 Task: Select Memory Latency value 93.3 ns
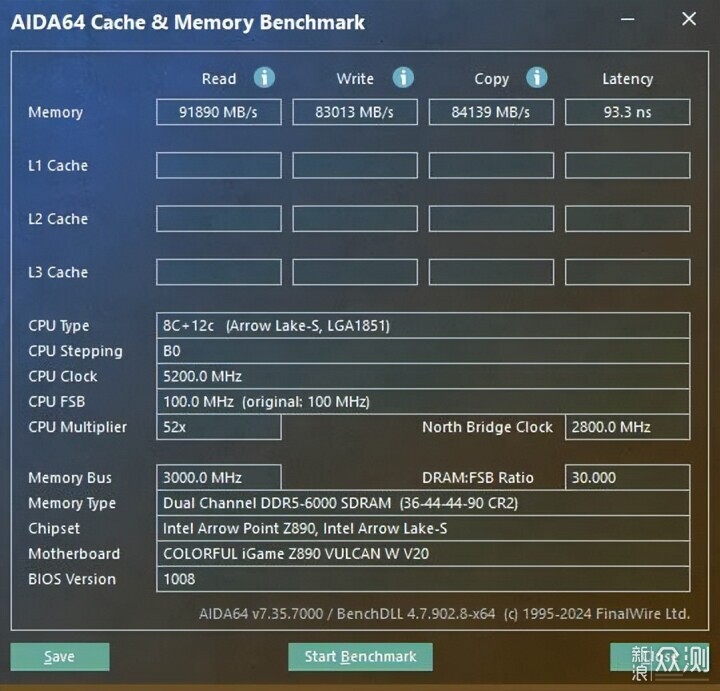[627, 112]
